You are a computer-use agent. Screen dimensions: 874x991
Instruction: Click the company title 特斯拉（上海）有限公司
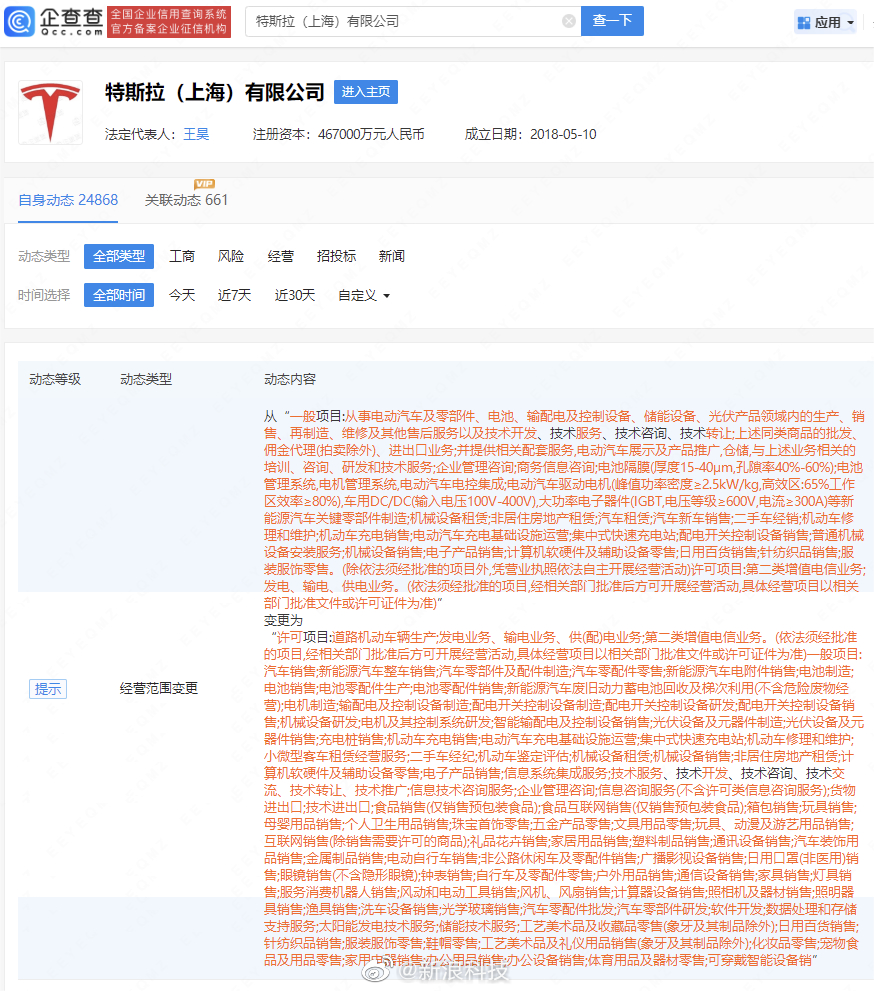click(215, 92)
